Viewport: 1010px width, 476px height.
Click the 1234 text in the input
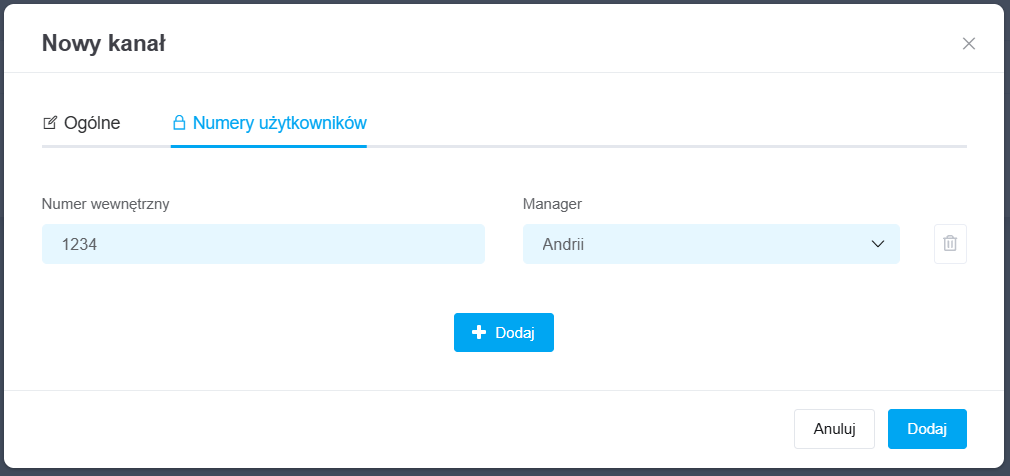(x=79, y=244)
